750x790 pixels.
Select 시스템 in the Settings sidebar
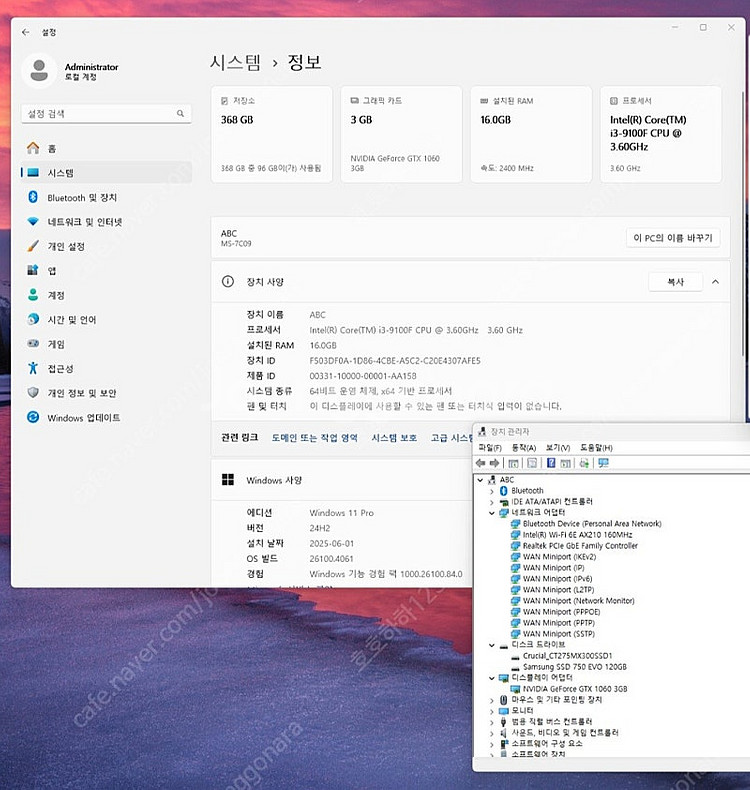click(106, 173)
